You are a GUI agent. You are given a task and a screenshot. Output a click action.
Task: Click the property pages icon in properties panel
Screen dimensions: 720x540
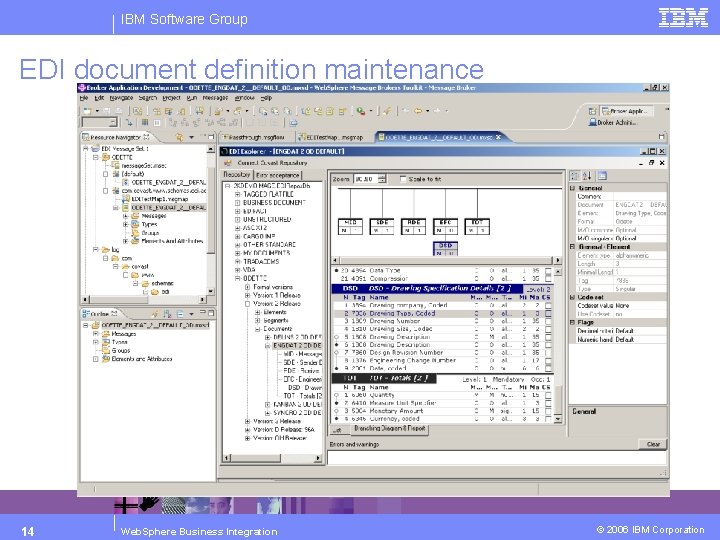click(602, 176)
